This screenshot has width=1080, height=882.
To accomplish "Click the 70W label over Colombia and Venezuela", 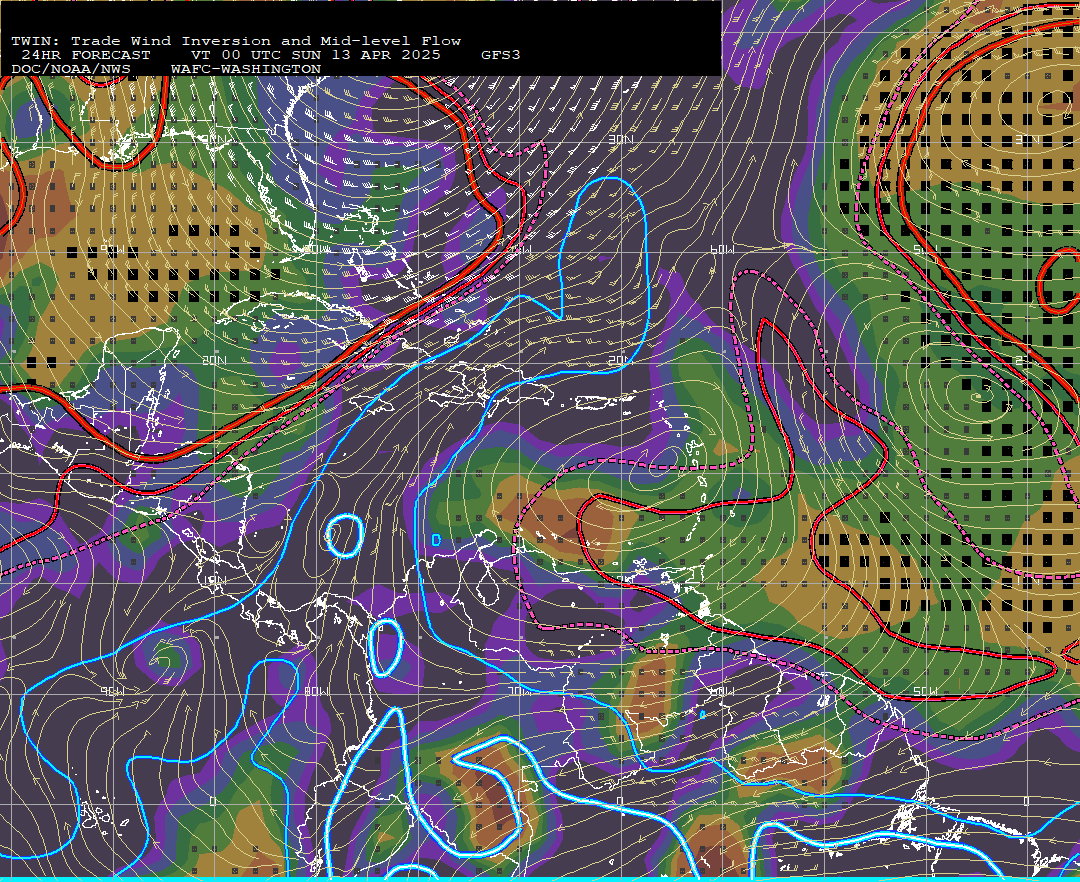I will [519, 691].
